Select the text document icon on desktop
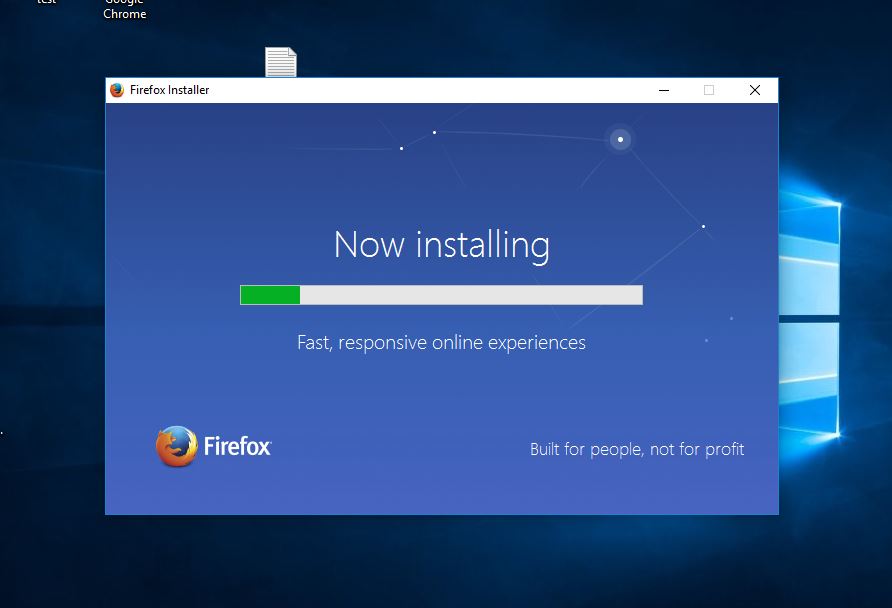 [281, 62]
